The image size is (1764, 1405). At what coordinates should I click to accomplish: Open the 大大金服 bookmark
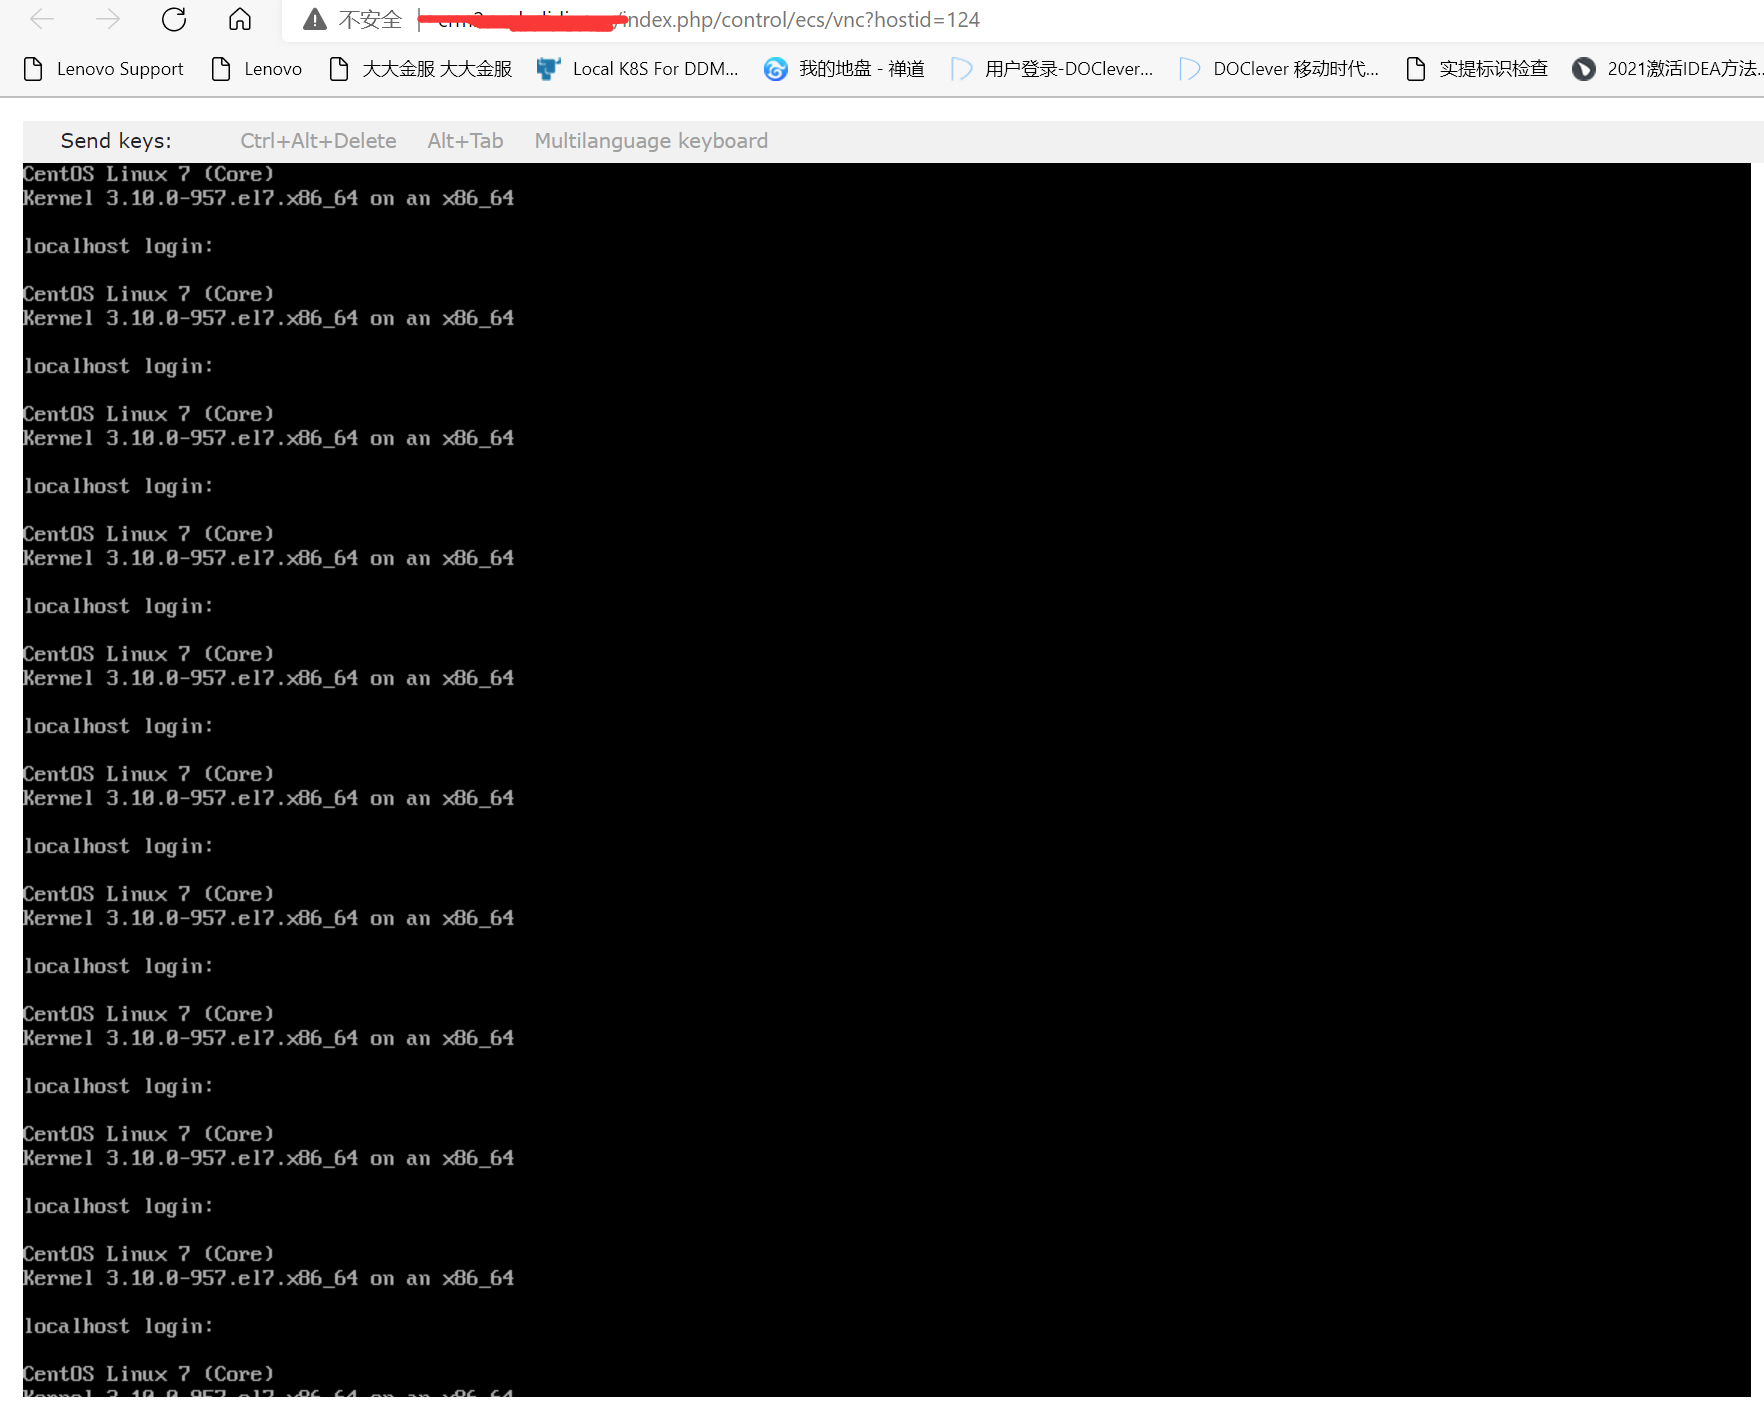coord(421,69)
